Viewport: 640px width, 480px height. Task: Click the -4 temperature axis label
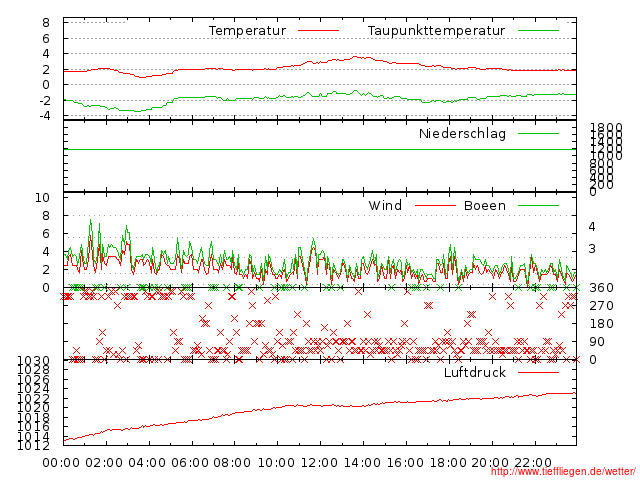pos(45,116)
